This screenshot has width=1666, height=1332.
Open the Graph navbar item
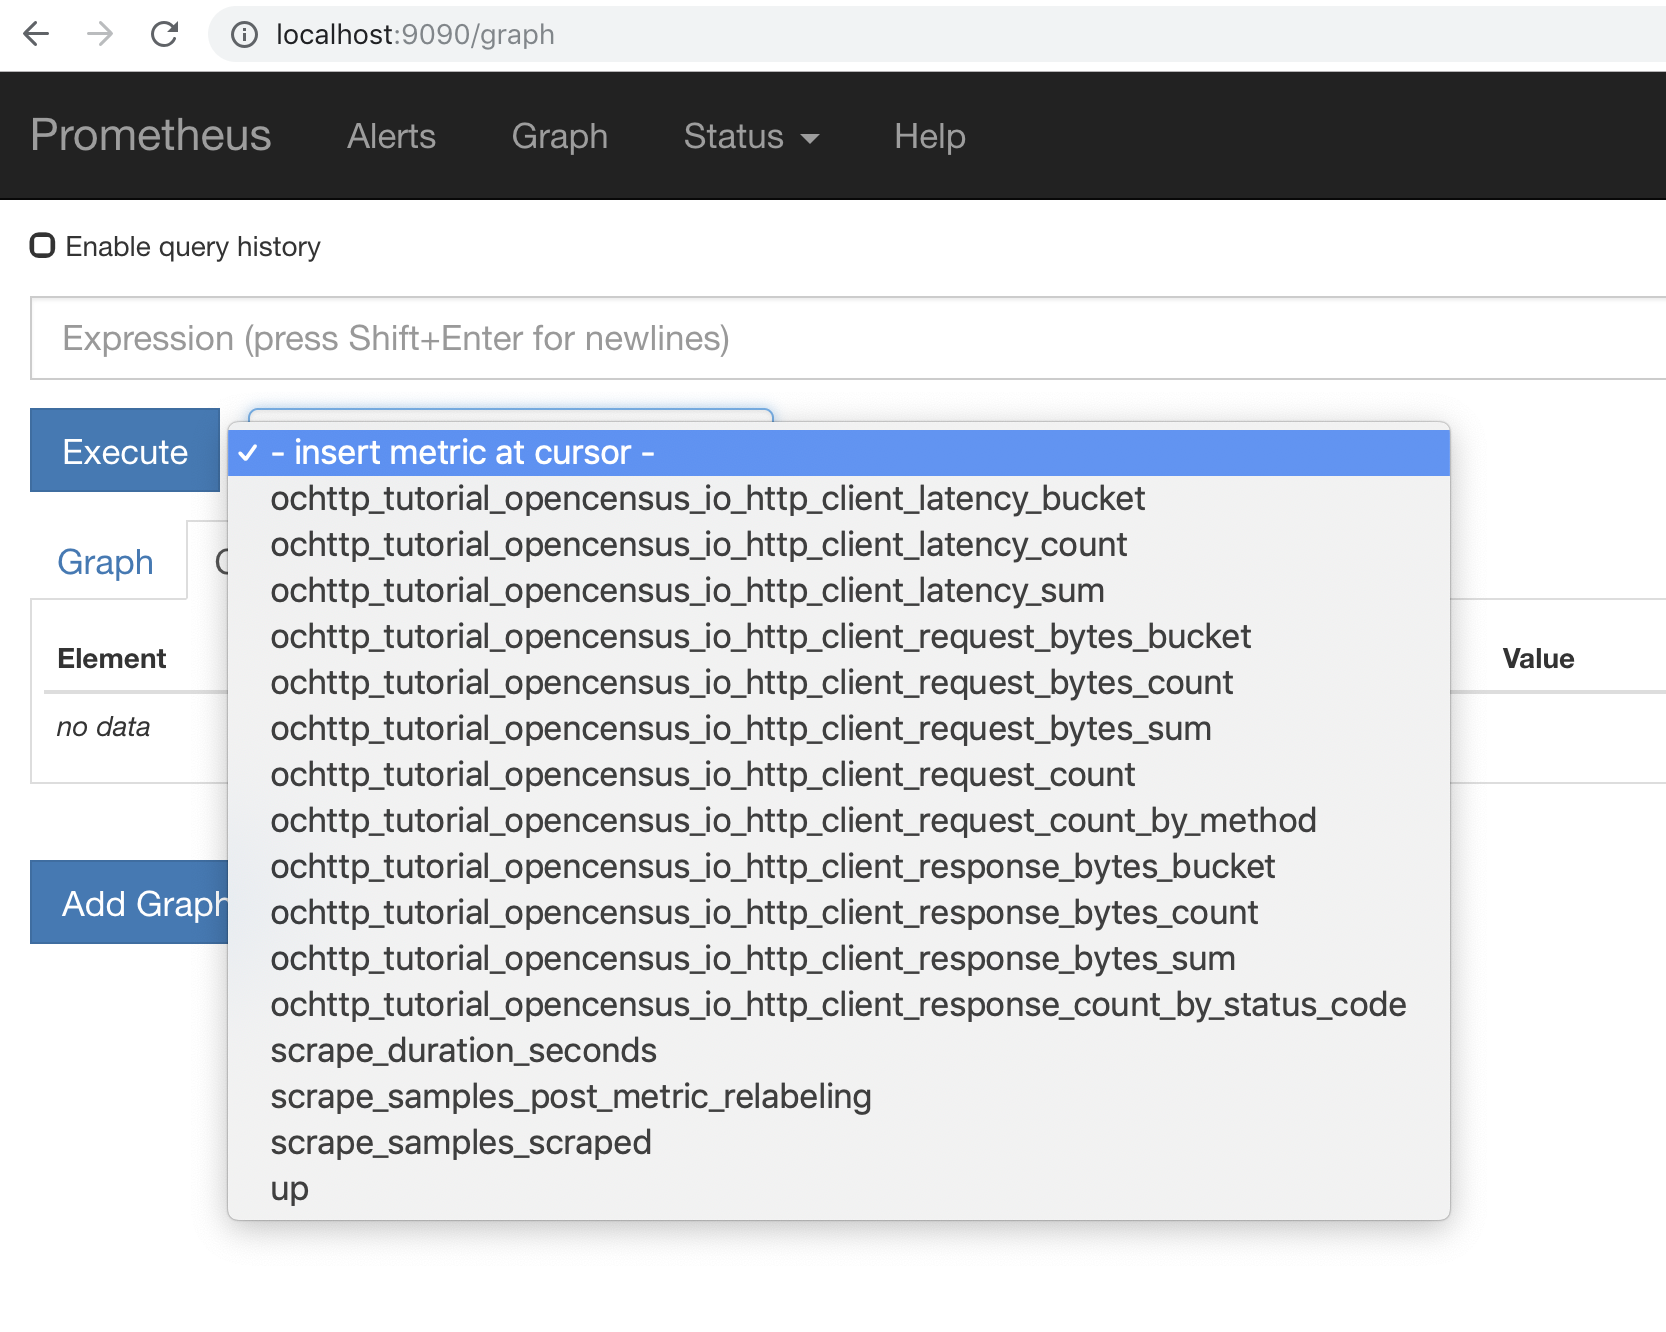coord(559,136)
